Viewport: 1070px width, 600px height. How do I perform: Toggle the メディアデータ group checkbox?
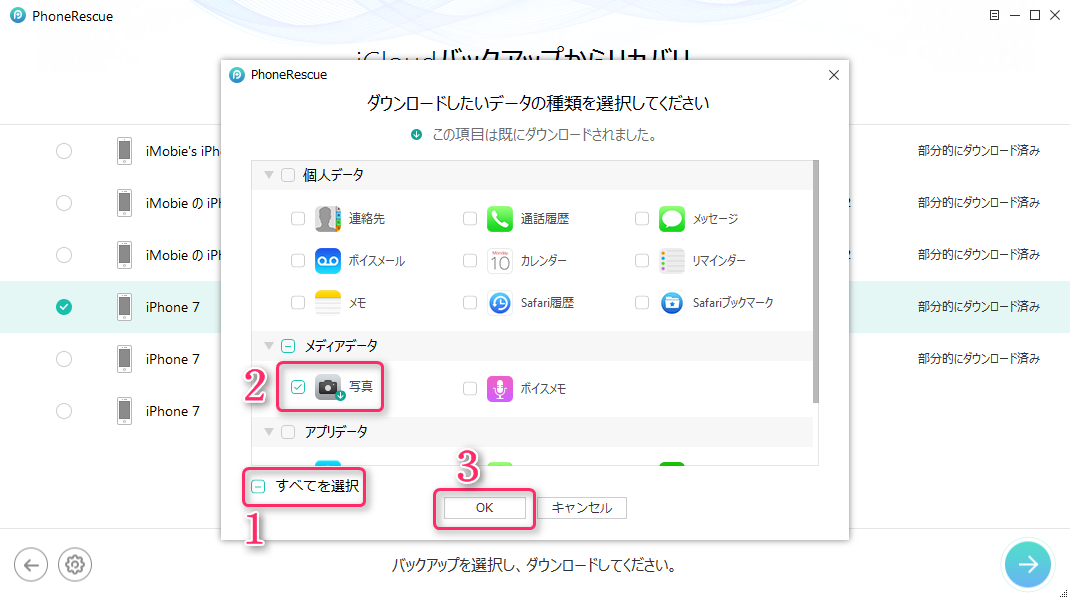[288, 346]
